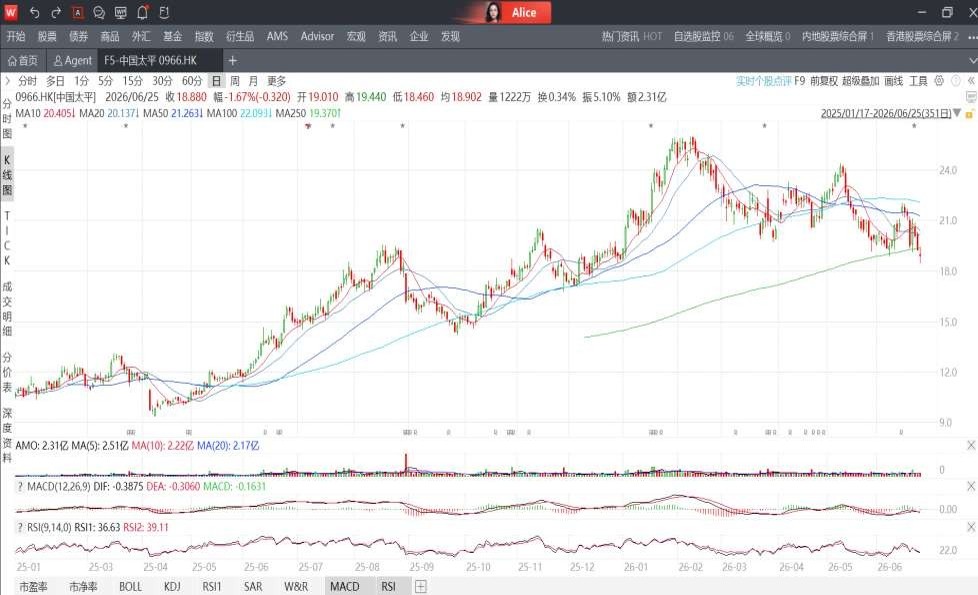This screenshot has height=595, width=978.
Task: Click the question mark help icon near 工具
Action: click(955, 81)
